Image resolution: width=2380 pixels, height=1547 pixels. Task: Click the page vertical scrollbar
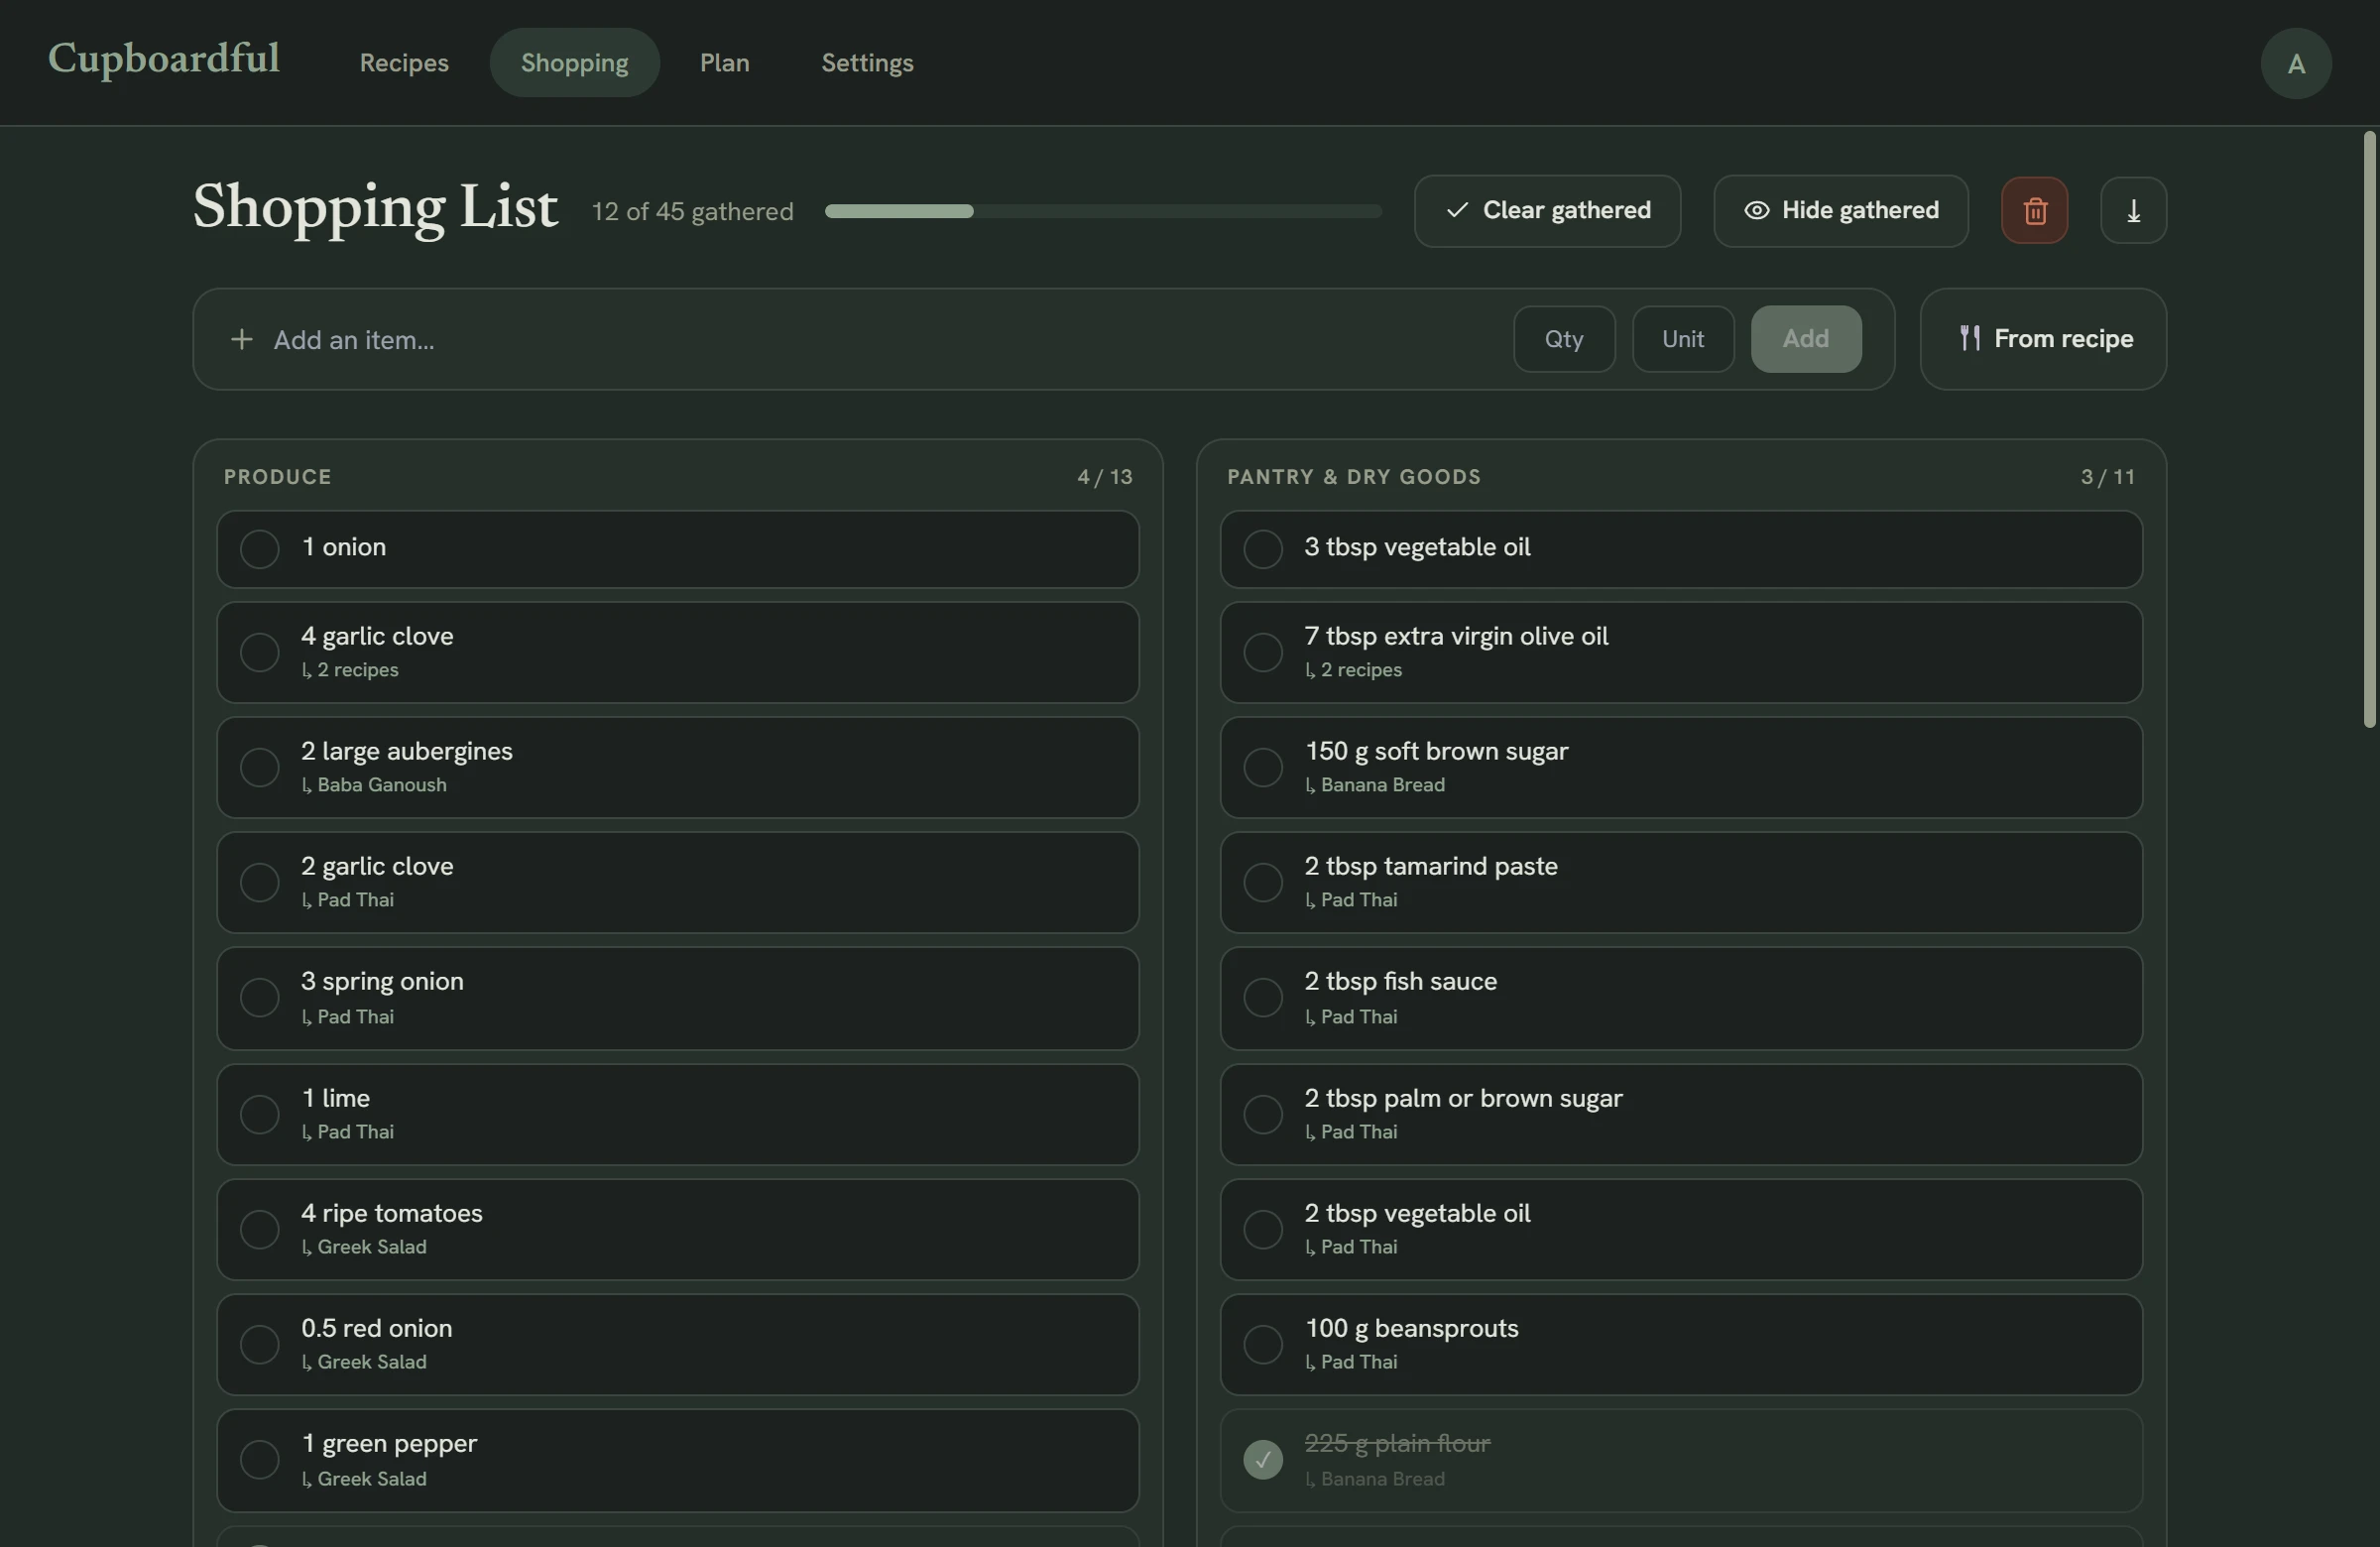pos(2369,430)
